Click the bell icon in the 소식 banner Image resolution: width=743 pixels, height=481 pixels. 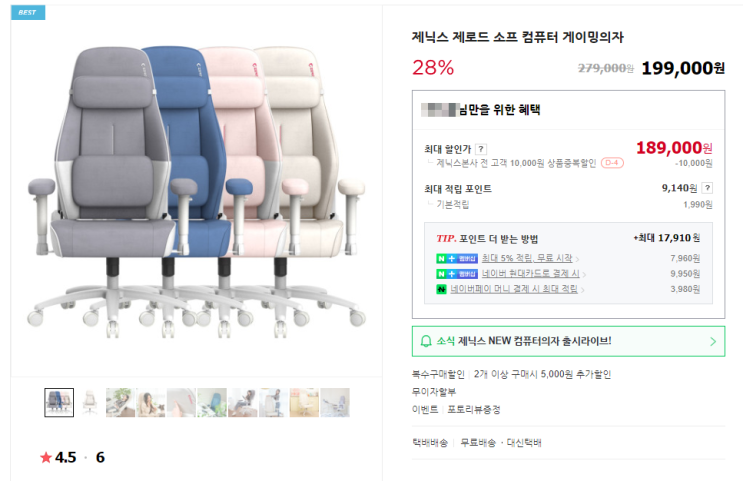[x=426, y=341]
